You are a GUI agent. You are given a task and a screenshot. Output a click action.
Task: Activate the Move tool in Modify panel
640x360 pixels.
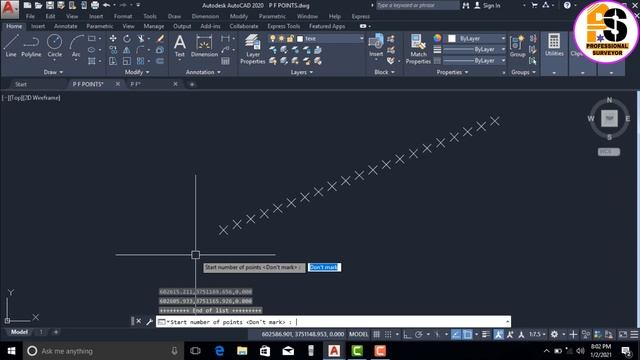tap(113, 38)
